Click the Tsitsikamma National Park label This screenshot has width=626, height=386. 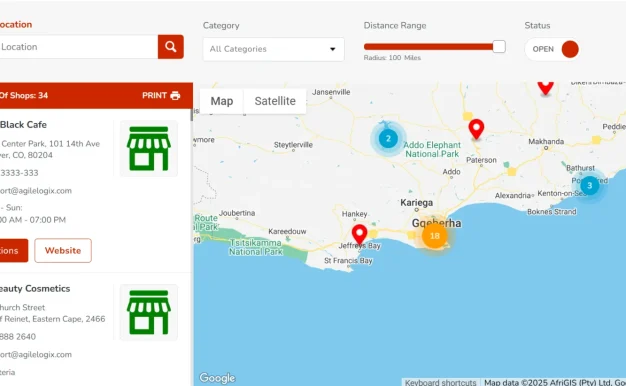pos(256,247)
